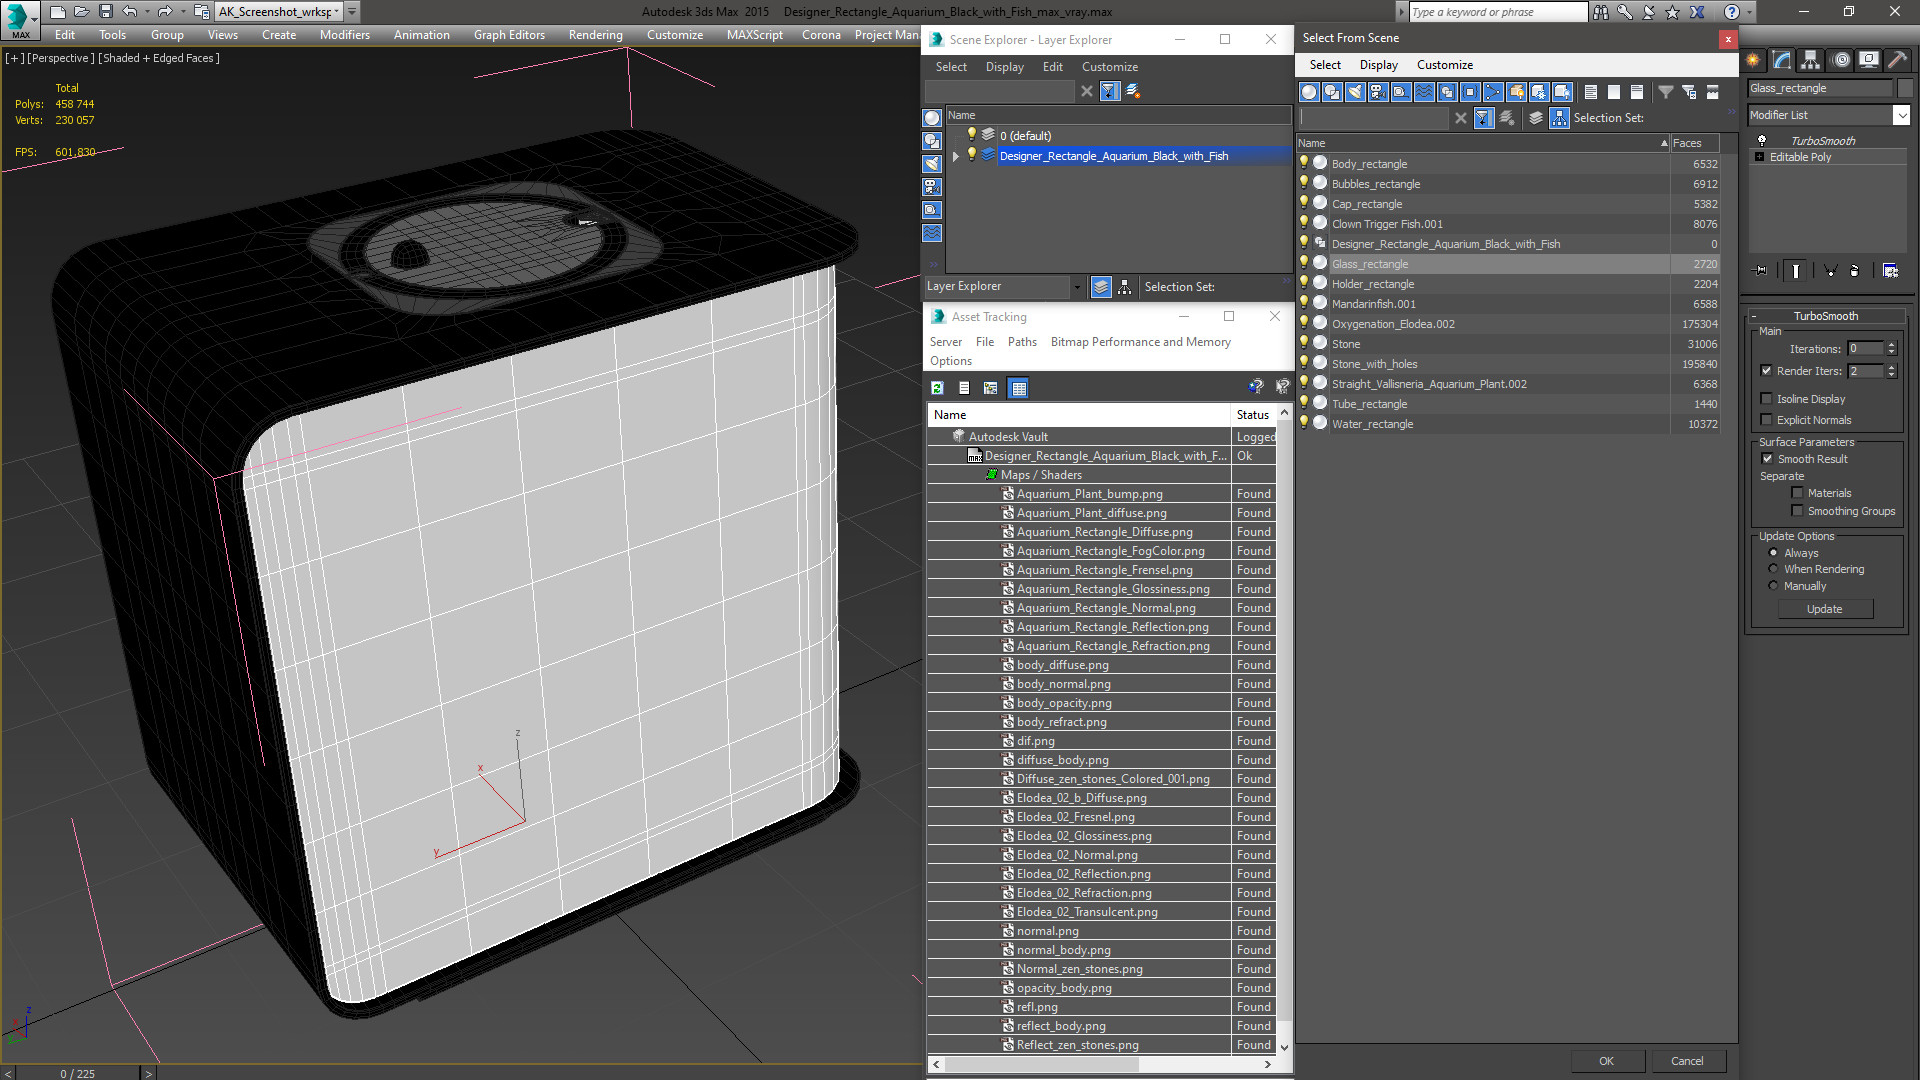Screen dimensions: 1920x1080
Task: Toggle Display Geometry filter in Select From Scene
Action: click(x=1309, y=92)
